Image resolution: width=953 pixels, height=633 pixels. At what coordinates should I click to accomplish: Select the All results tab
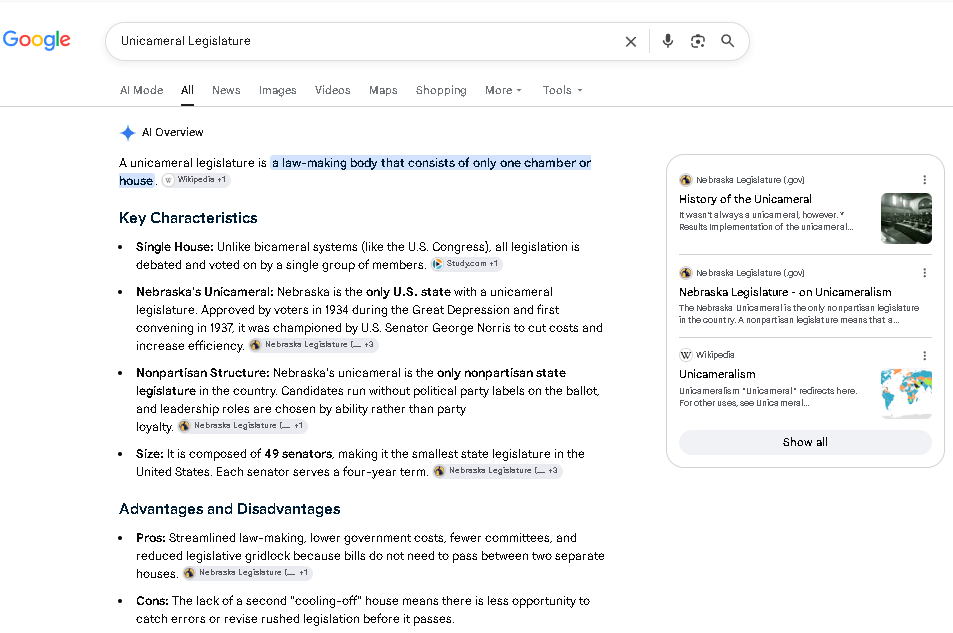pyautogui.click(x=187, y=90)
